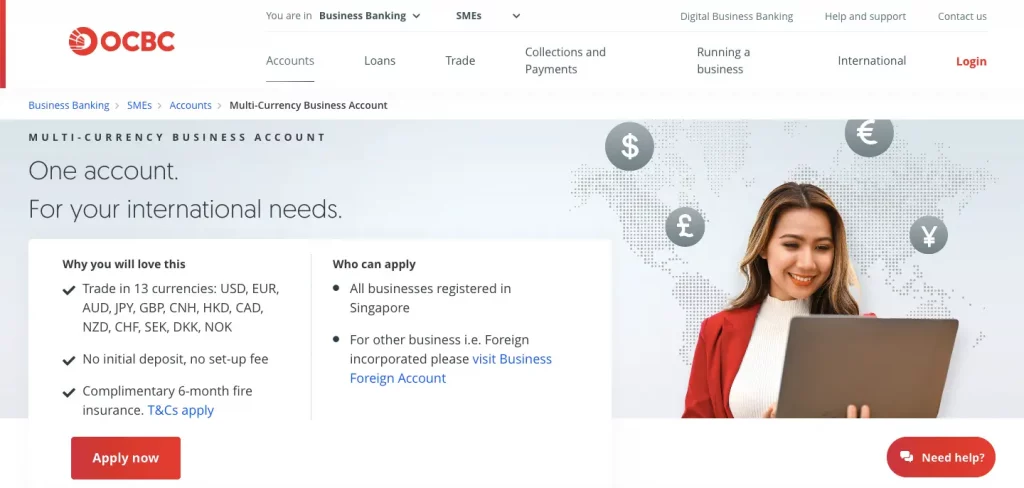
Task: Click 'No initial deposit, no set-up fee' text
Action: (x=176, y=359)
